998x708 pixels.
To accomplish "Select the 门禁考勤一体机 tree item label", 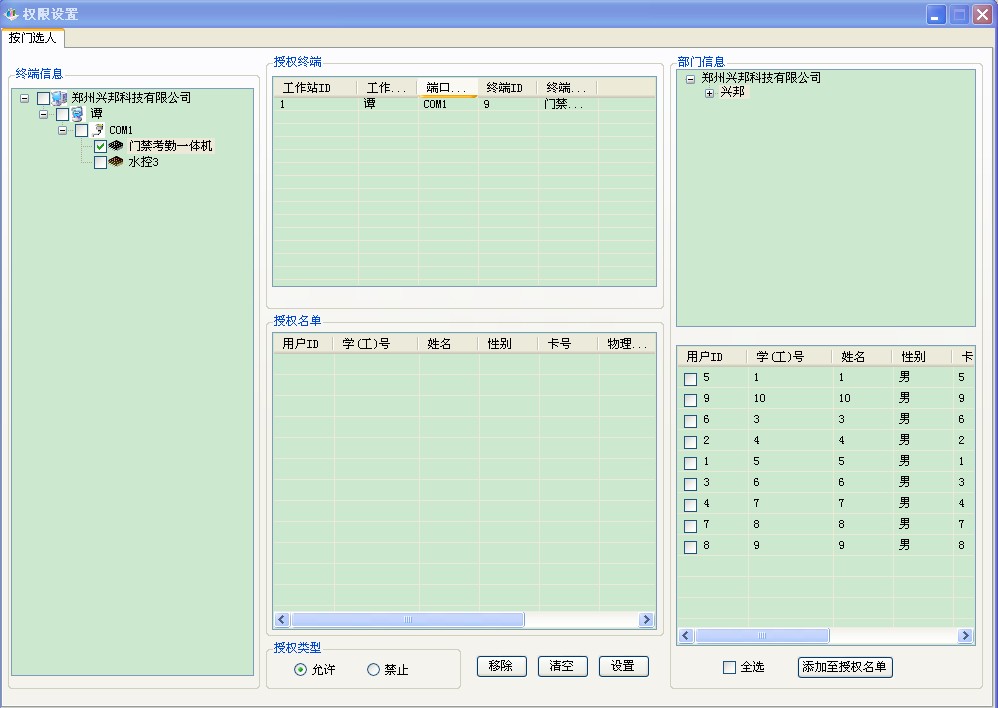I will pos(171,146).
